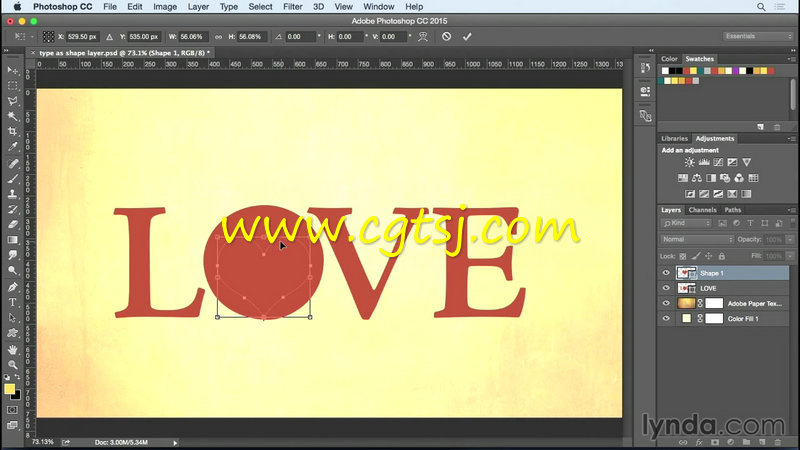Hide the LOVE layer

point(666,288)
